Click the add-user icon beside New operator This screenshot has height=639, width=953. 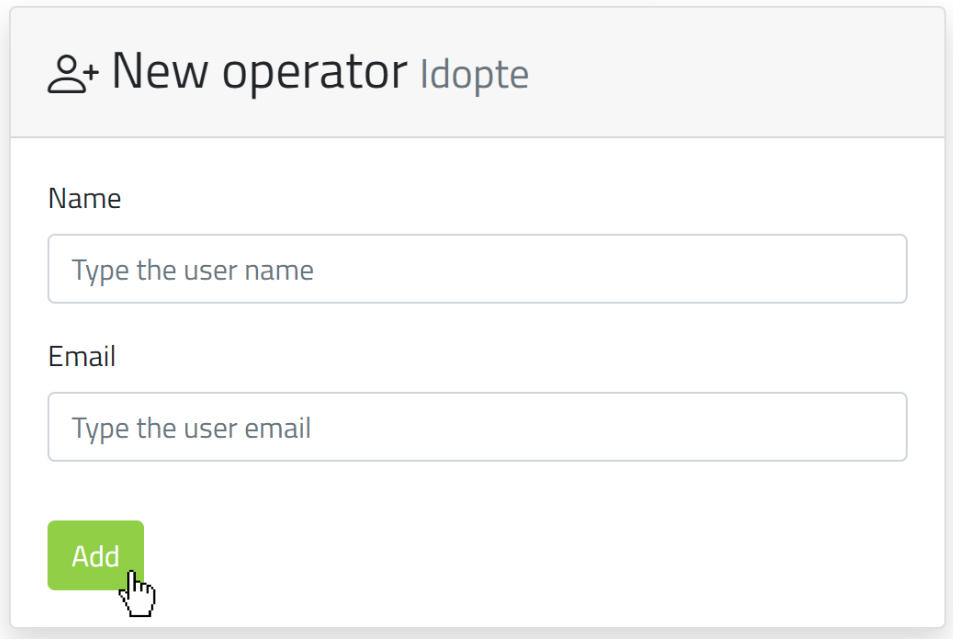pyautogui.click(x=73, y=74)
